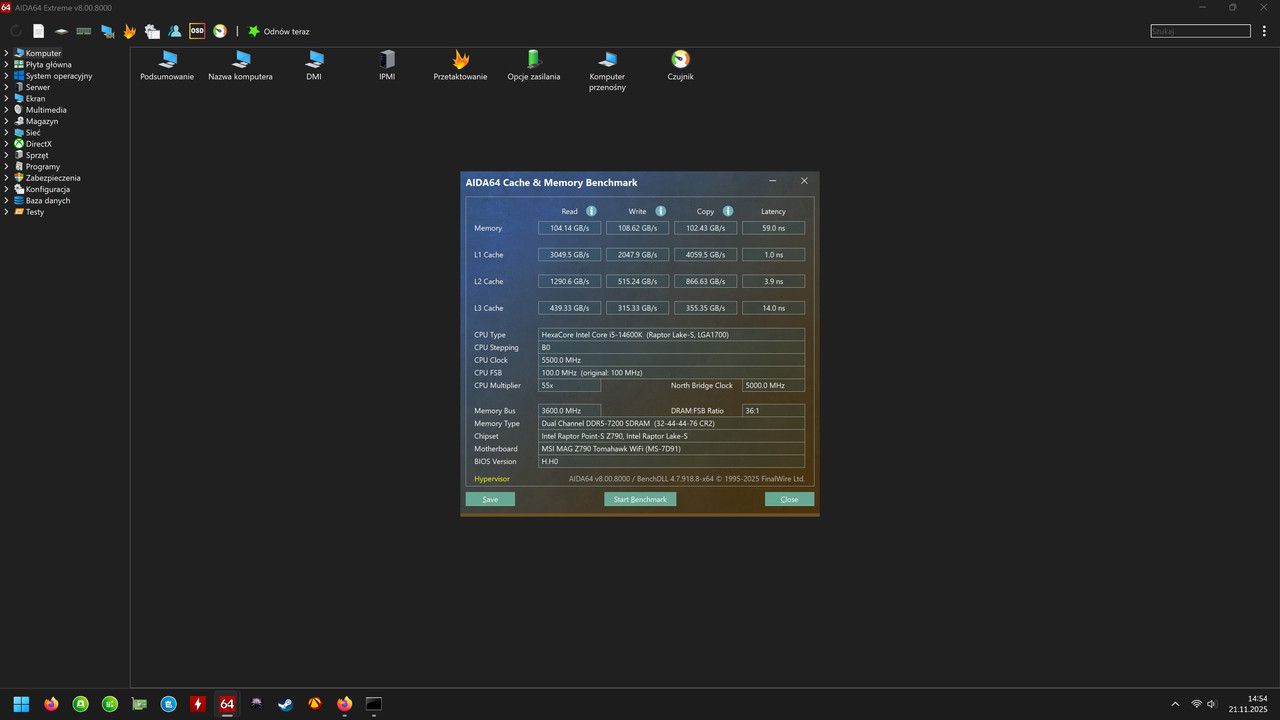The height and width of the screenshot is (720, 1280).
Task: Open the Komputer przenośny laptop icon
Action: (x=607, y=71)
